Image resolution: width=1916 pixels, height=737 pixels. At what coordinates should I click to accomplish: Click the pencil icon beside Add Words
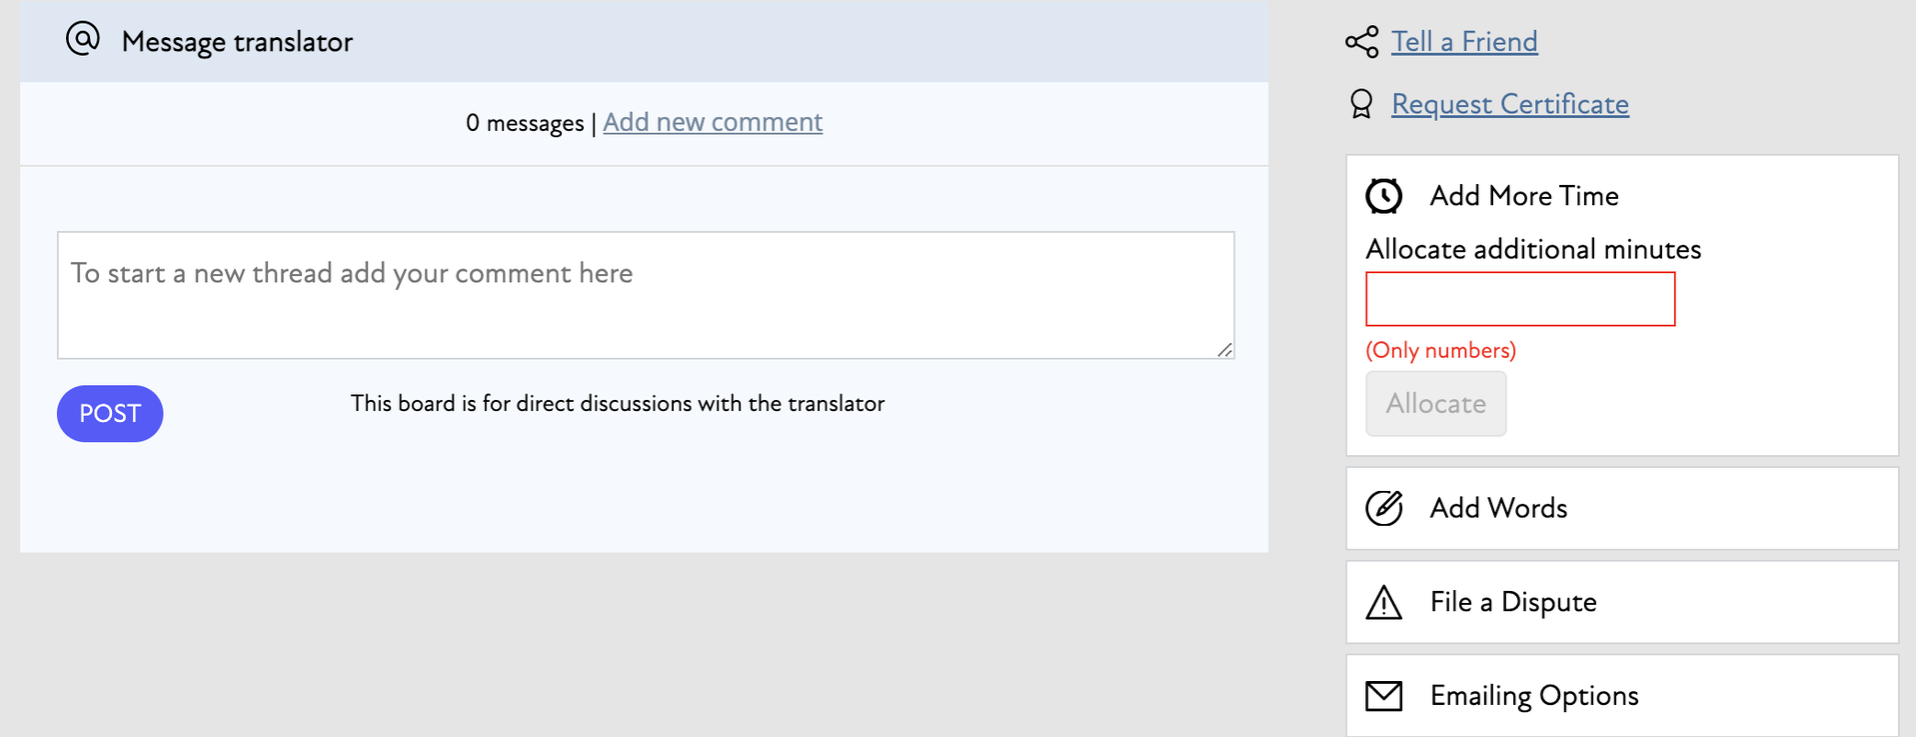coord(1384,508)
